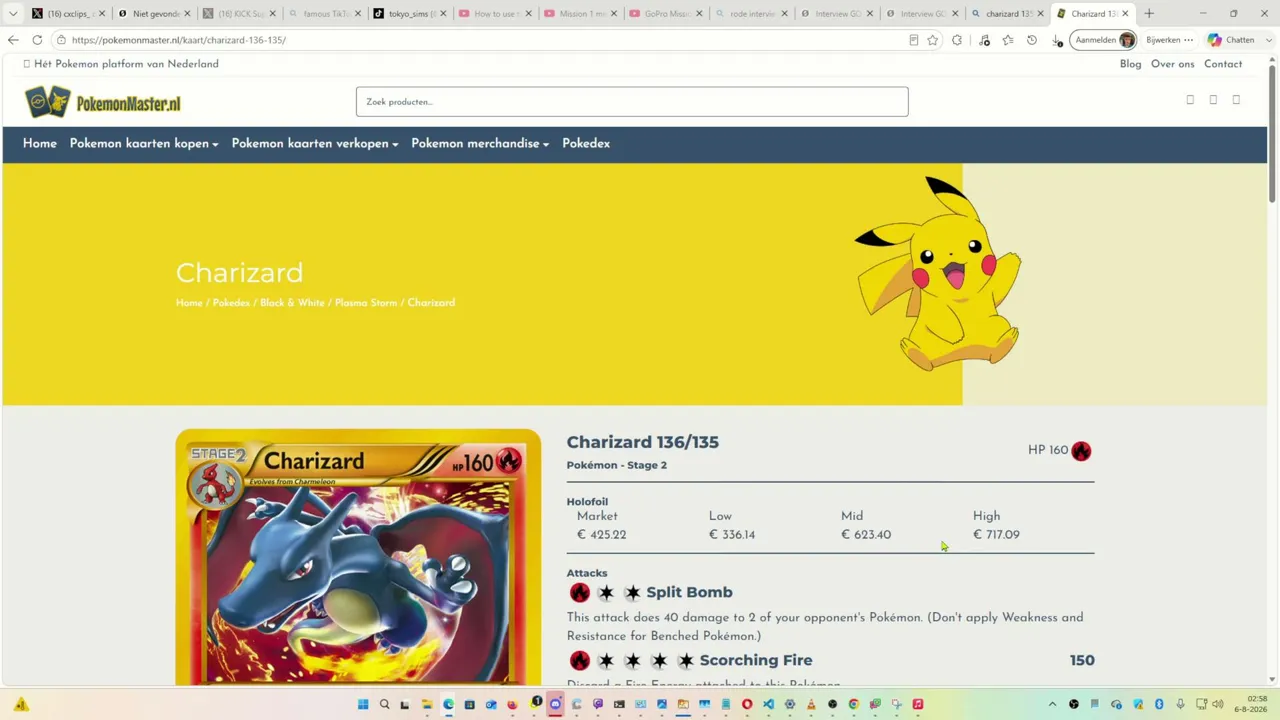Switch to the GoPro Mission tab

(x=663, y=14)
